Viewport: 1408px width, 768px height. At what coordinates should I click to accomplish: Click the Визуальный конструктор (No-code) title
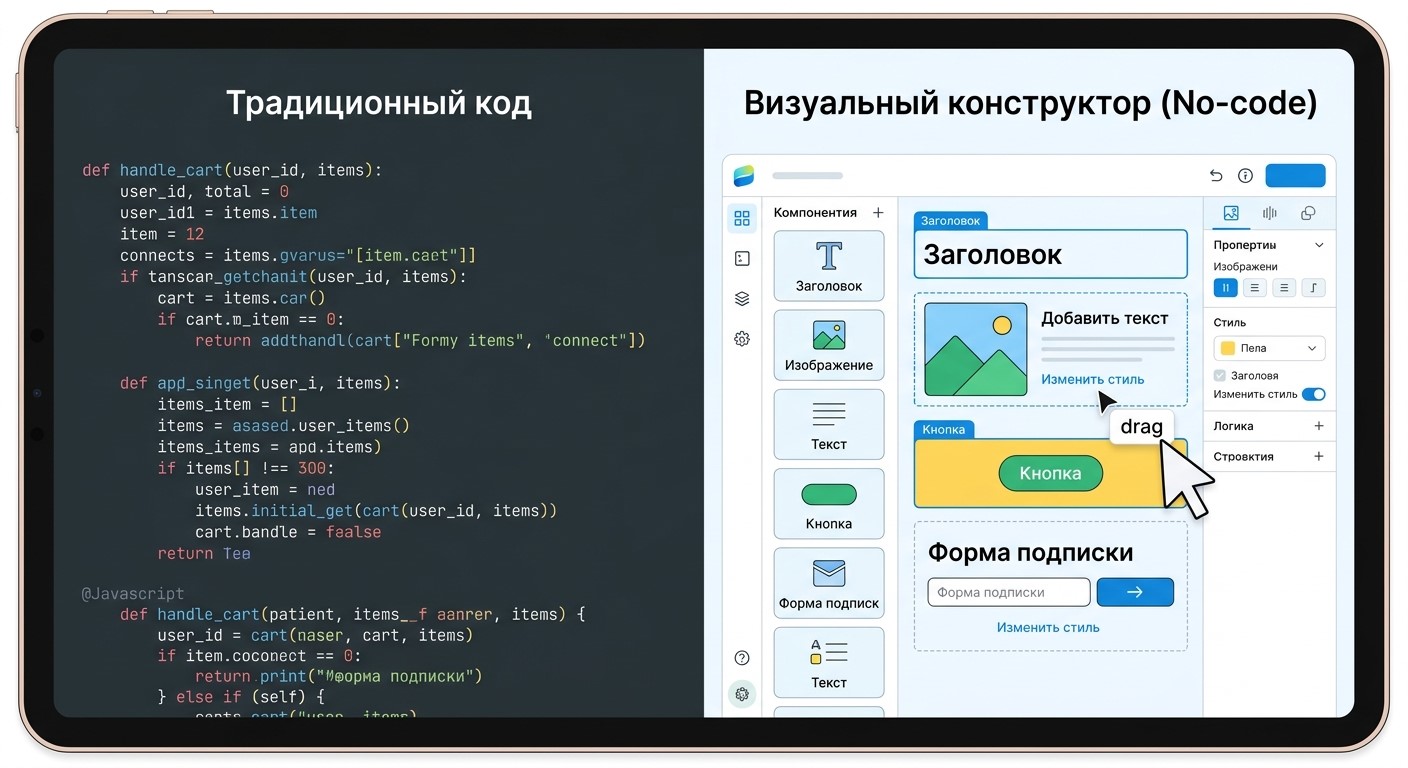pos(1030,103)
